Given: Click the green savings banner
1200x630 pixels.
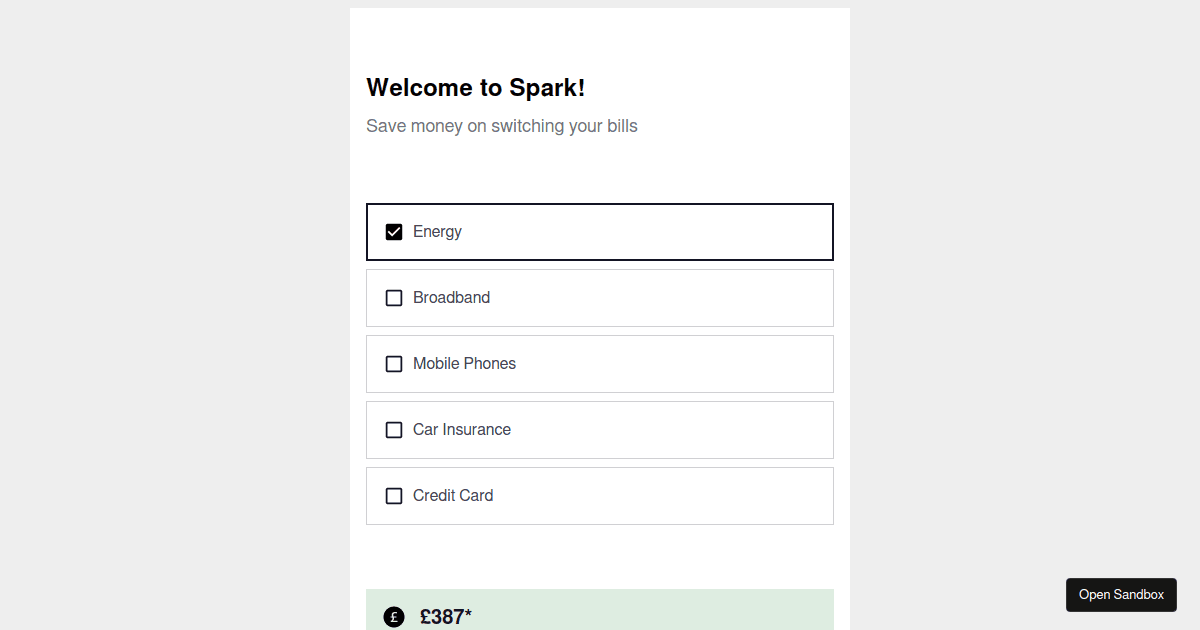Looking at the screenshot, I should (600, 610).
